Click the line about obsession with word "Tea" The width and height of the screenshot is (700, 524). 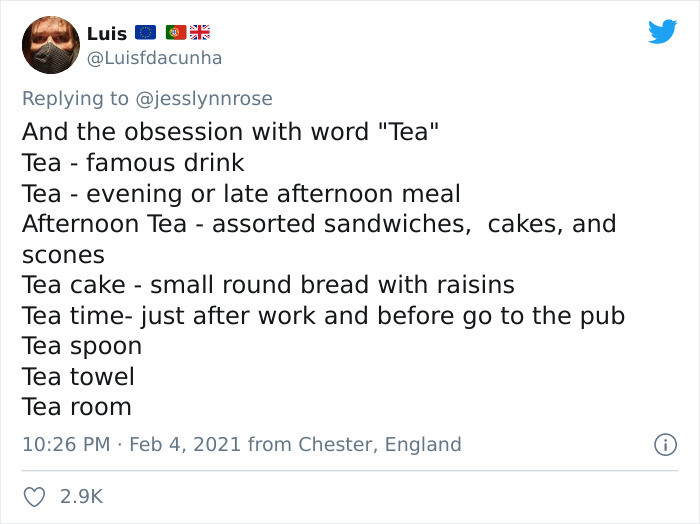click(230, 132)
